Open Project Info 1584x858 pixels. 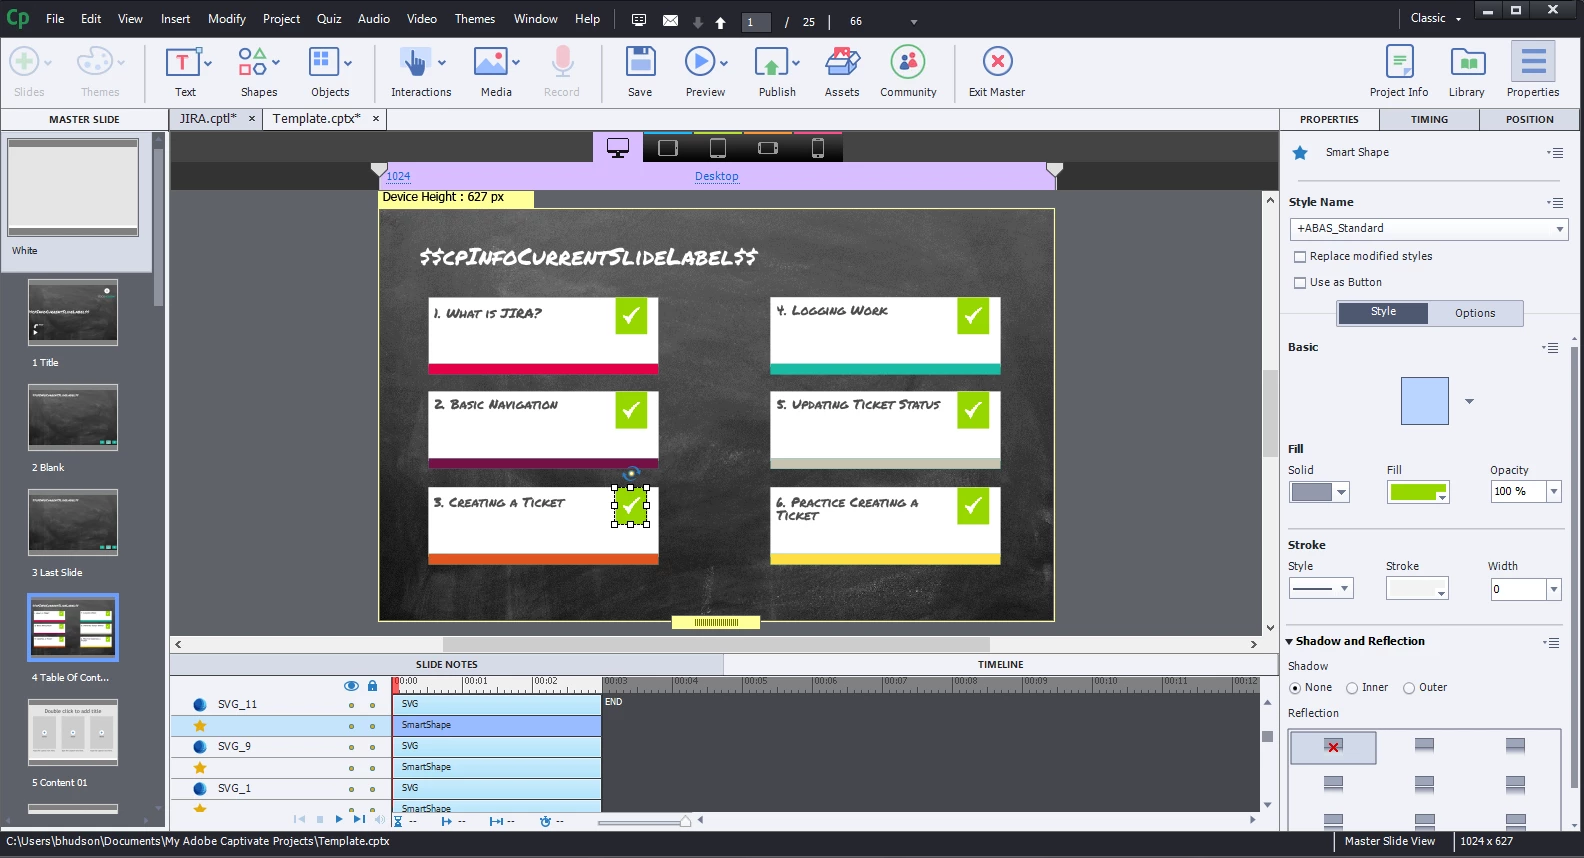1399,72
